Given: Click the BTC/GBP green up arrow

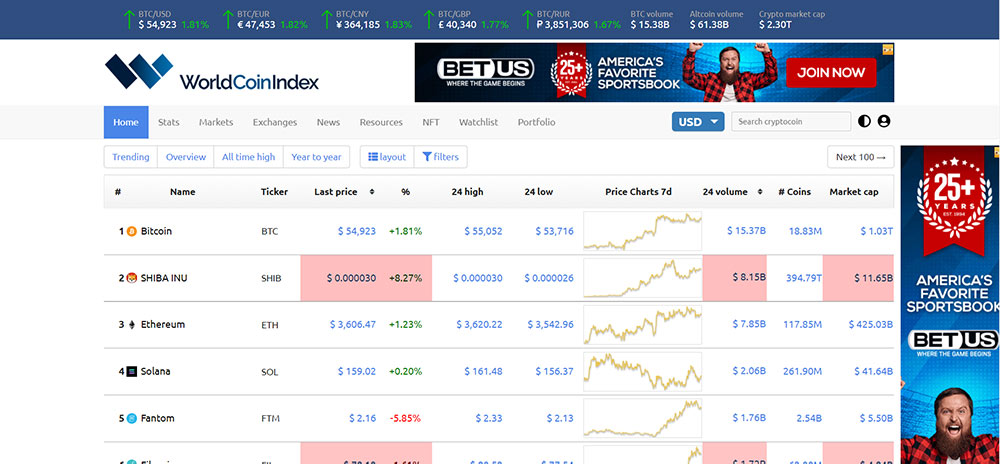Looking at the screenshot, I should [x=430, y=19].
